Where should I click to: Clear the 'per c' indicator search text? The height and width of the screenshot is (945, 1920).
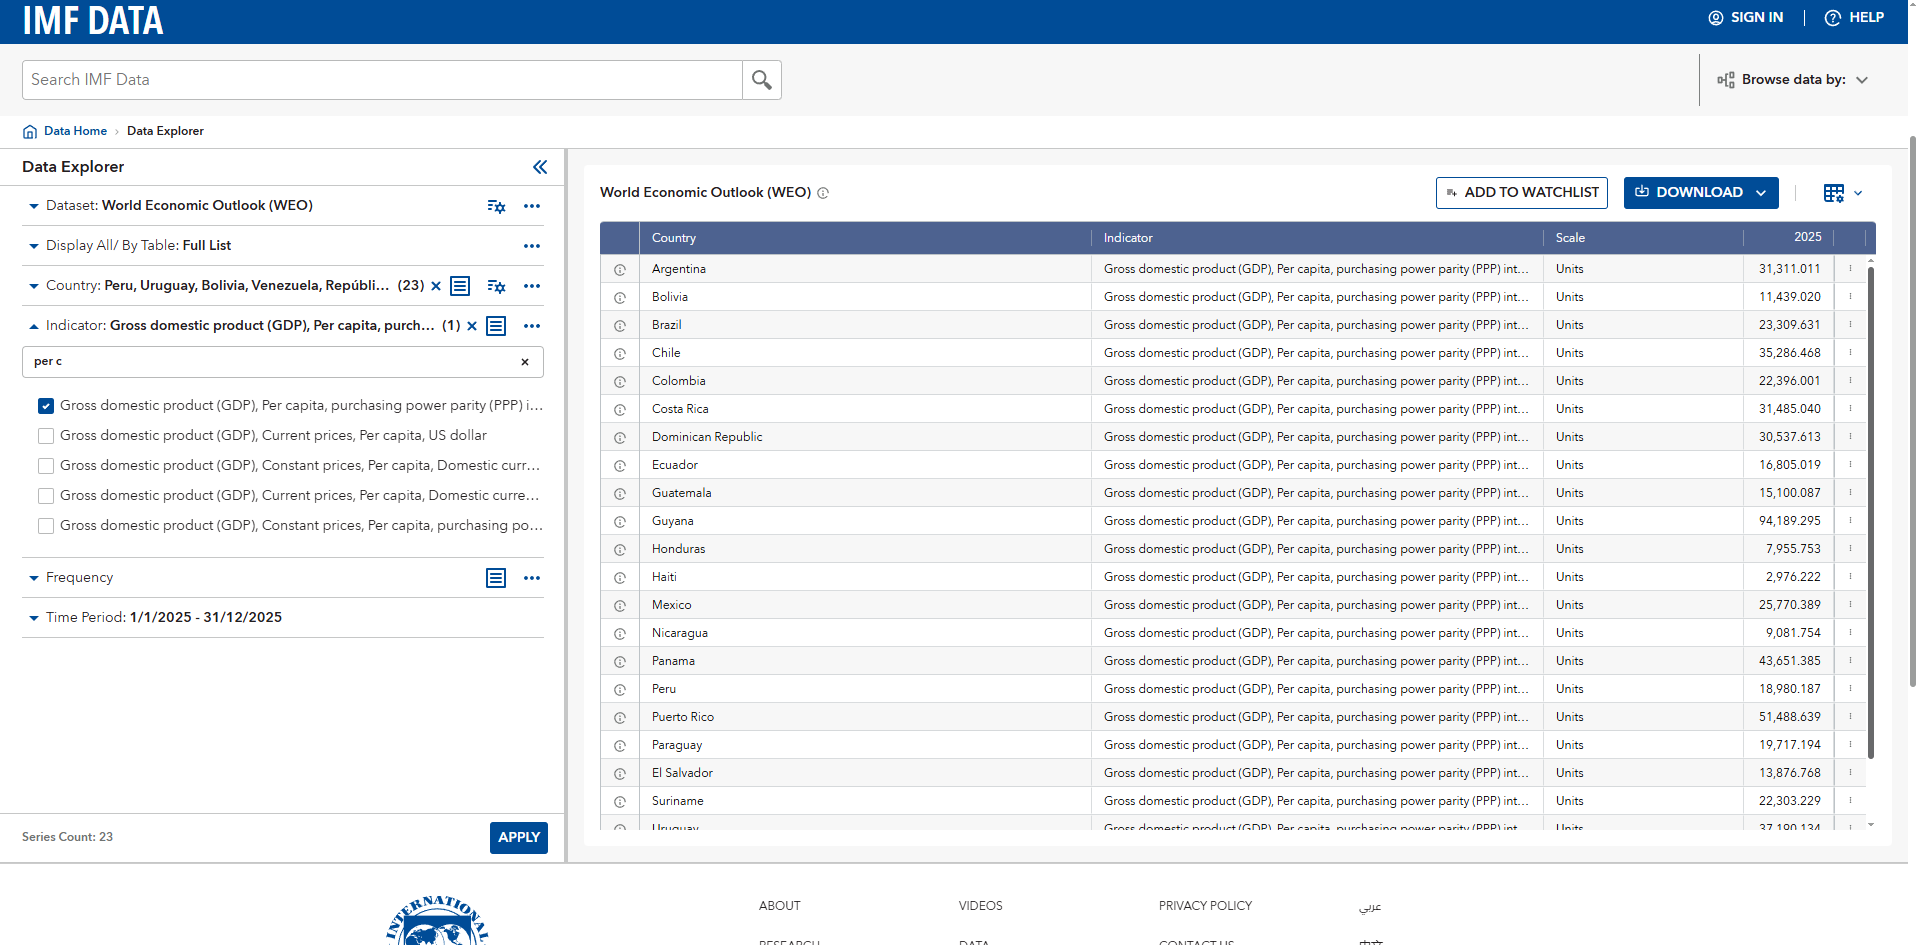[x=525, y=362]
